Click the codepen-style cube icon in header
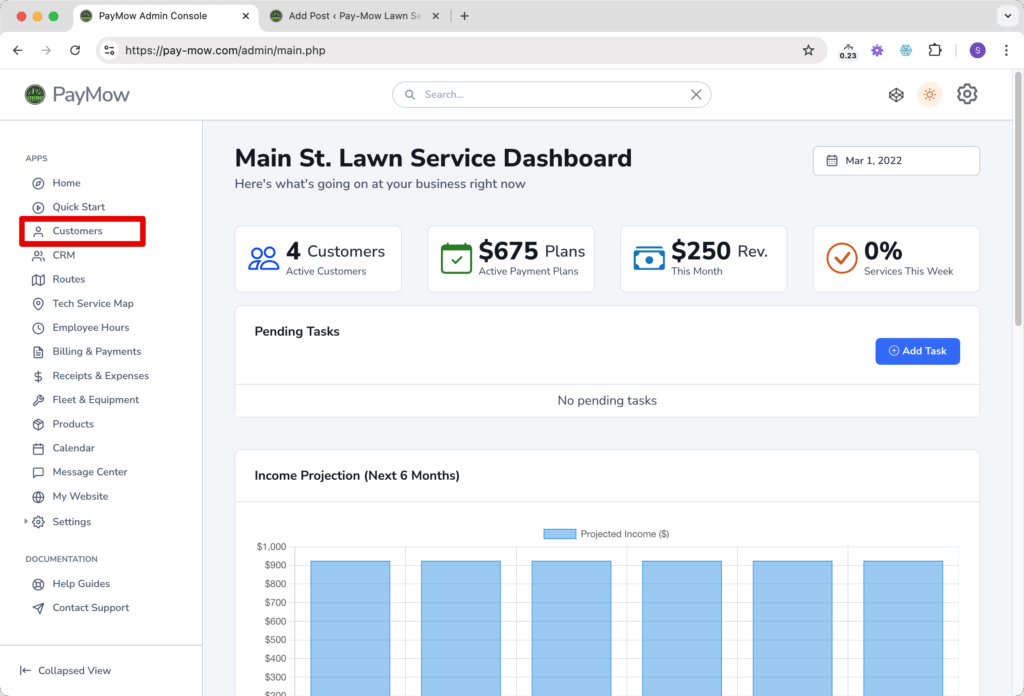 (896, 95)
